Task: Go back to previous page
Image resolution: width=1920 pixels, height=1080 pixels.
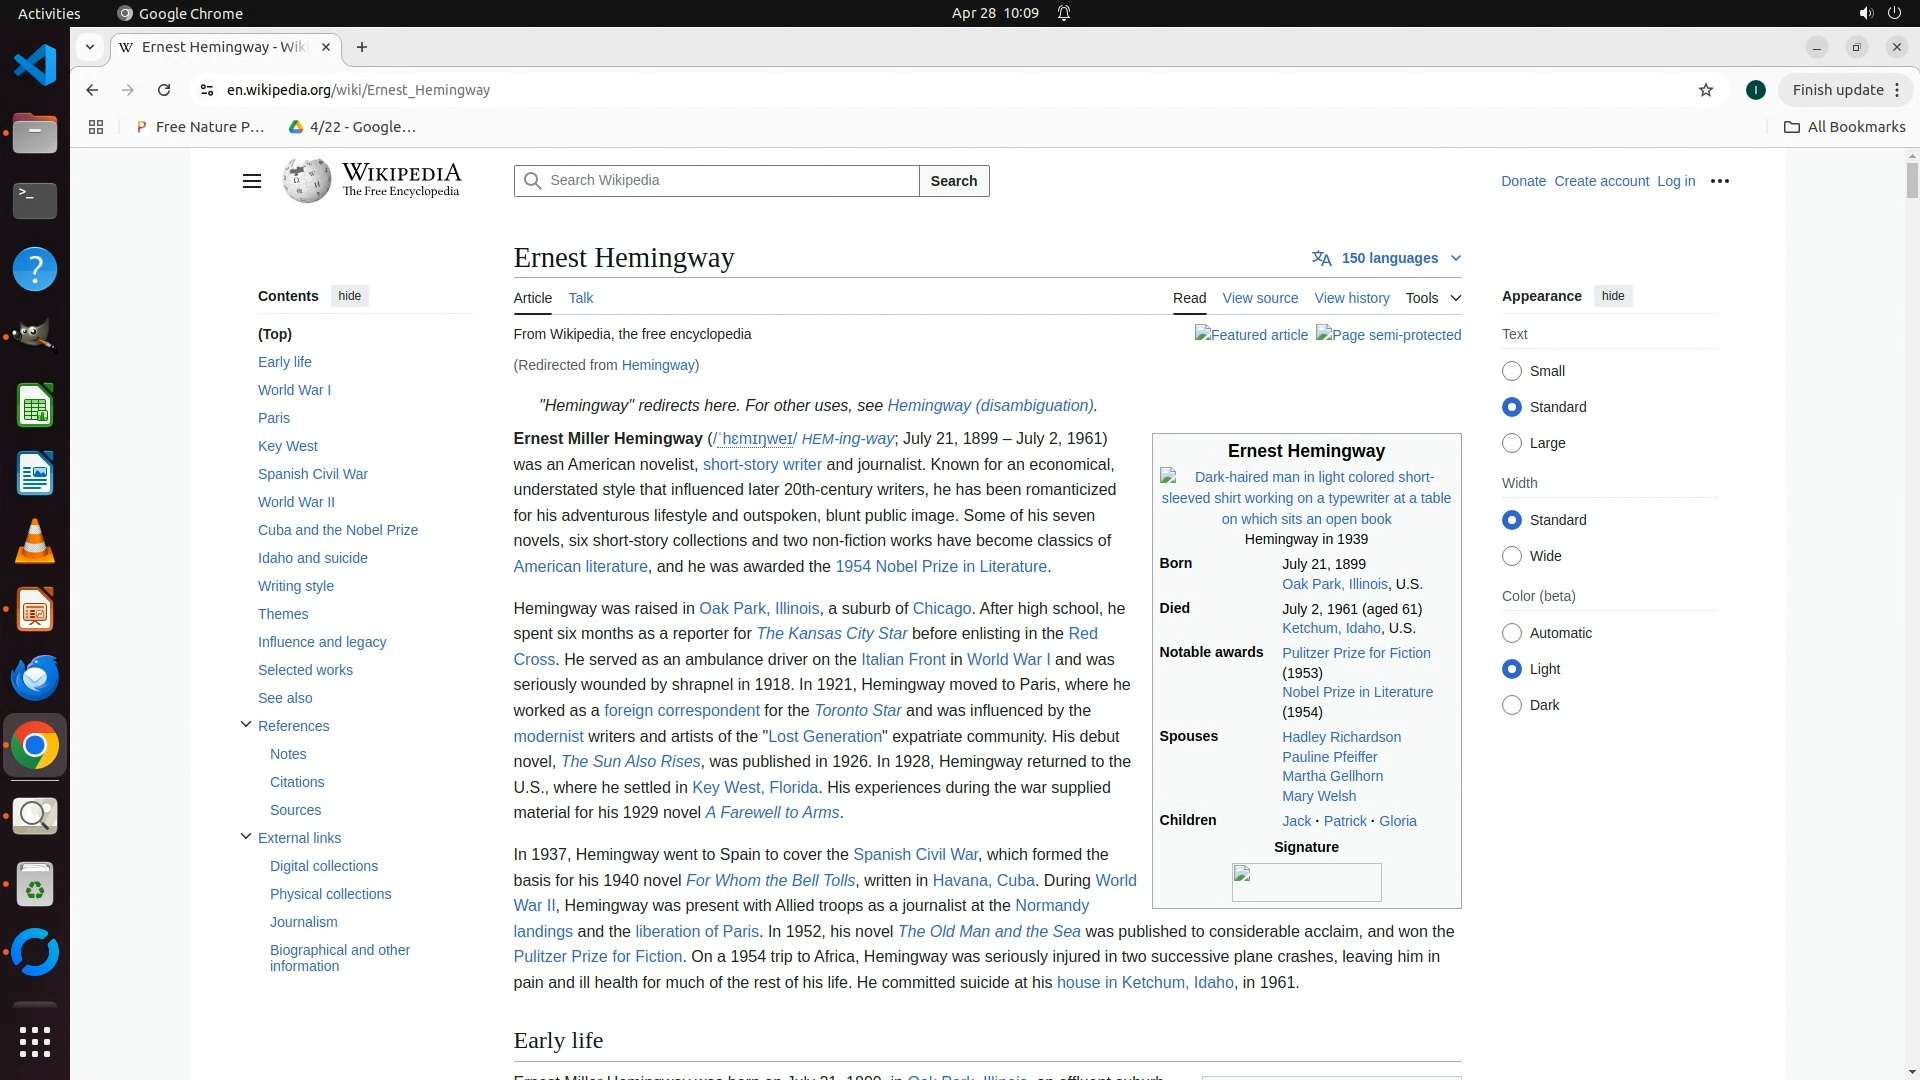Action: [x=92, y=90]
